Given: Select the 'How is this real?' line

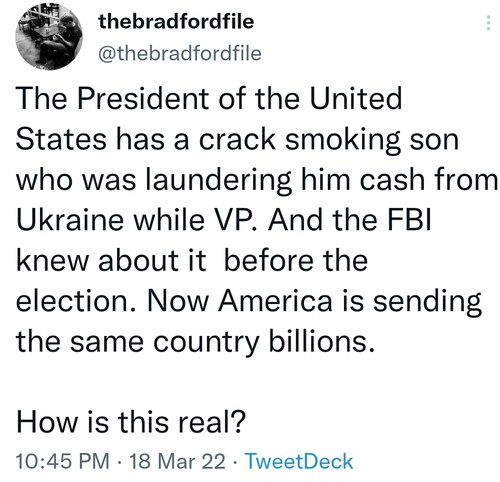Looking at the screenshot, I should (x=131, y=421).
